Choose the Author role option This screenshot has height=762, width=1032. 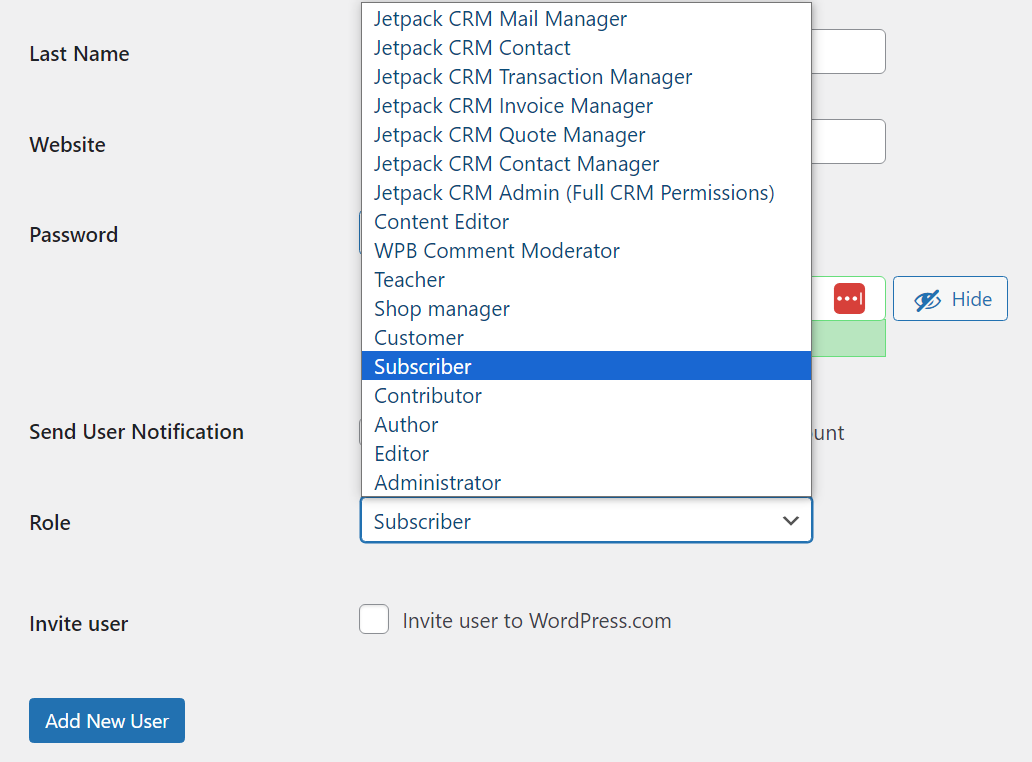(405, 424)
